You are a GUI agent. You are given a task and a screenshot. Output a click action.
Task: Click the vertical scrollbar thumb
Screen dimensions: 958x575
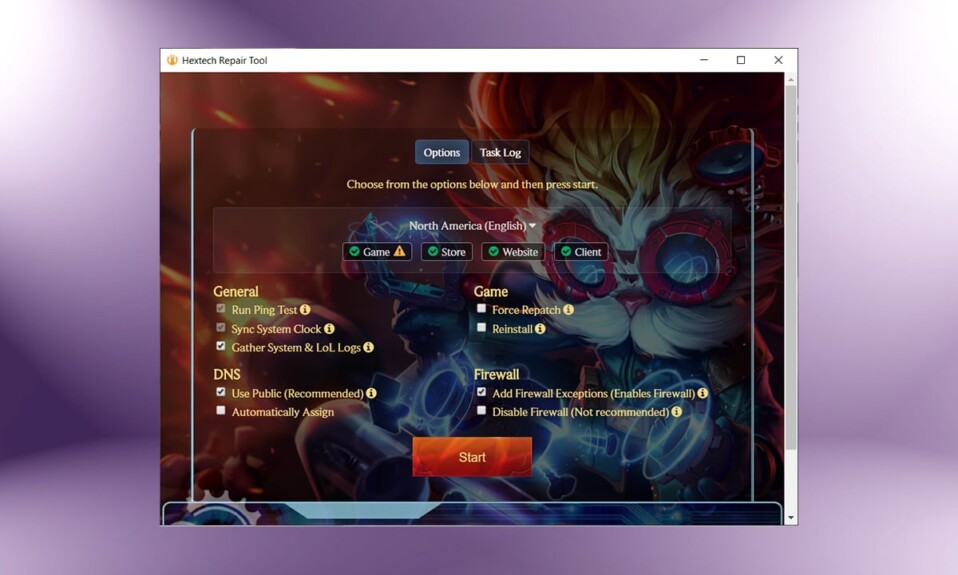791,268
